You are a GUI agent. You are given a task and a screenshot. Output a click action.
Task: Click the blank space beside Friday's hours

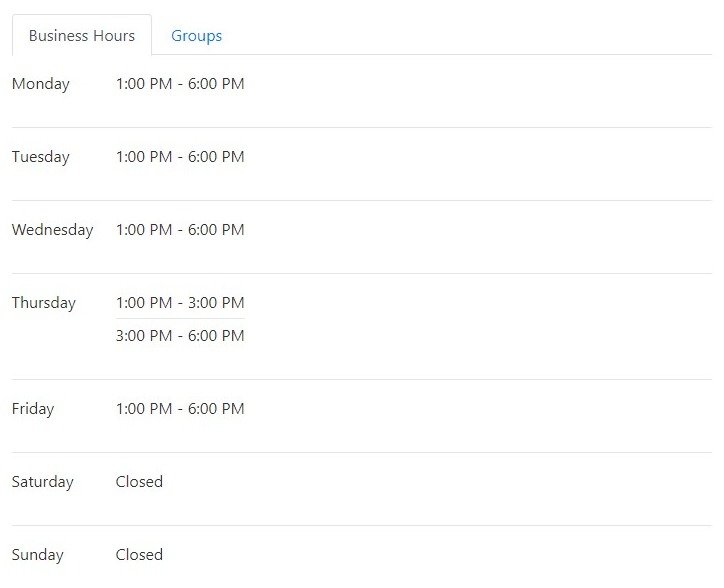pyautogui.click(x=478, y=409)
